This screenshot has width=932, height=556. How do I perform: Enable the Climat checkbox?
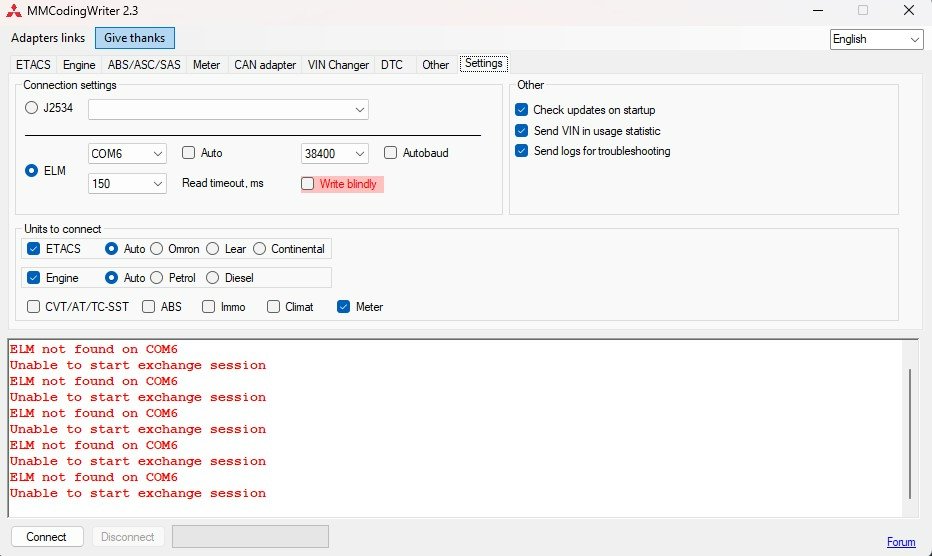tap(273, 307)
